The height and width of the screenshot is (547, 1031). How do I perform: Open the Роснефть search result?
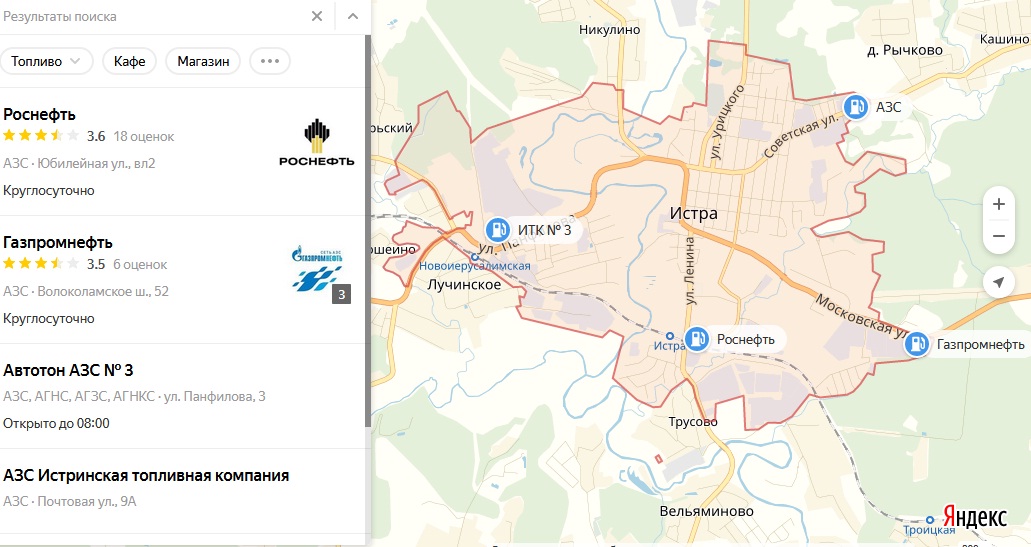point(40,114)
